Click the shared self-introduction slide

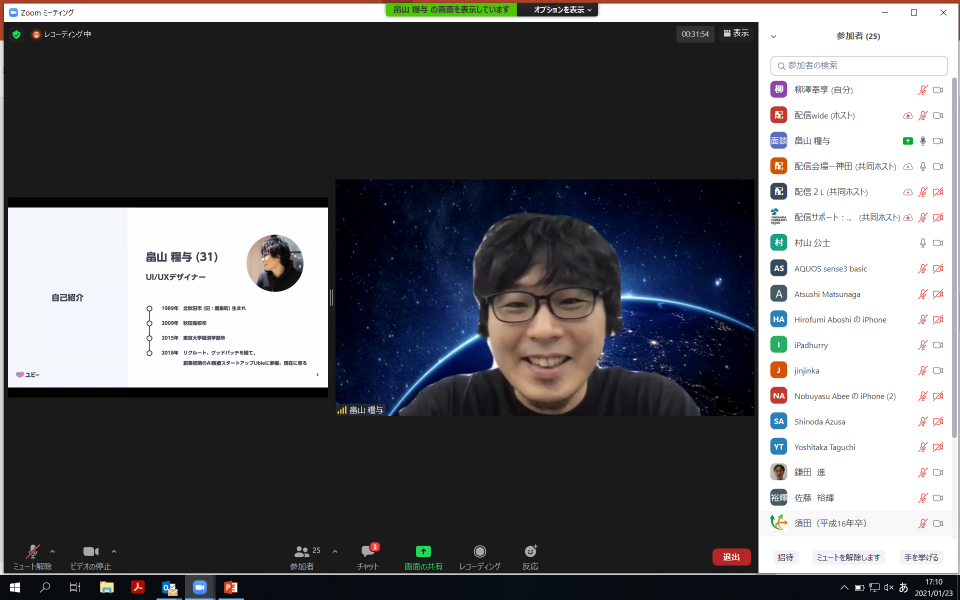click(x=168, y=297)
